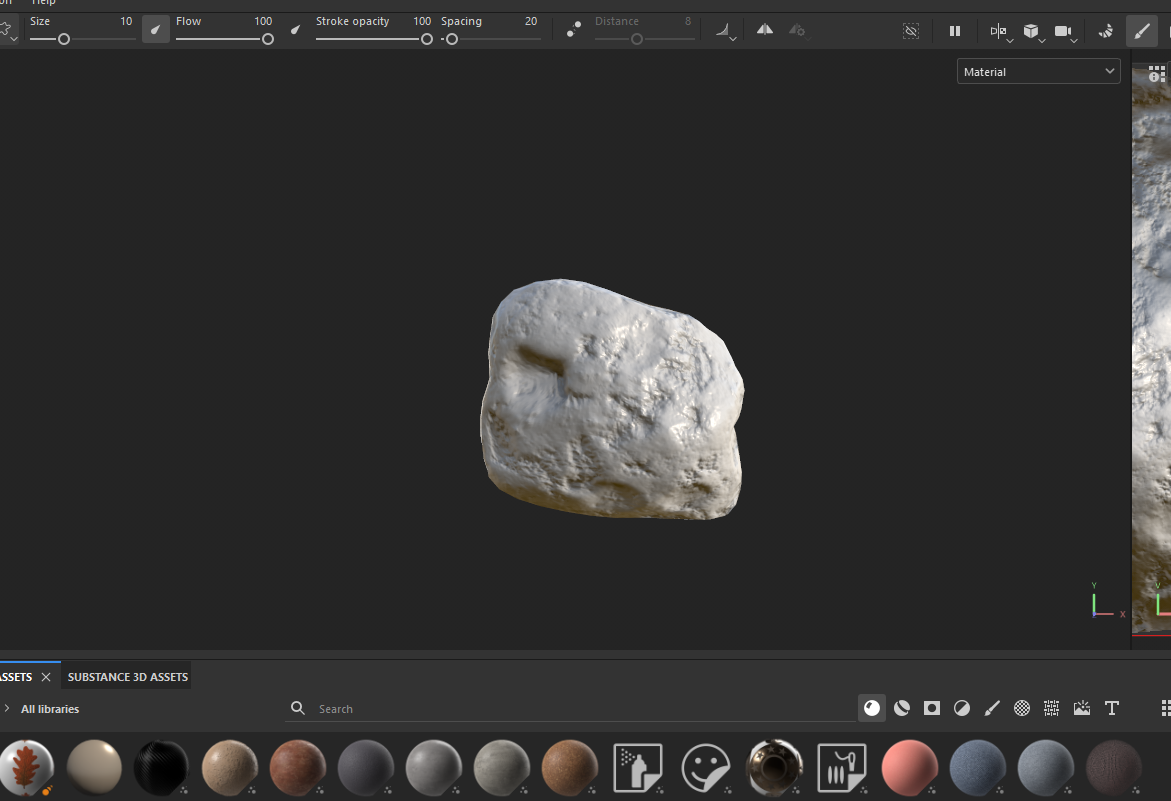The height and width of the screenshot is (801, 1171).
Task: Click the Spacing value 20
Action: coord(531,21)
